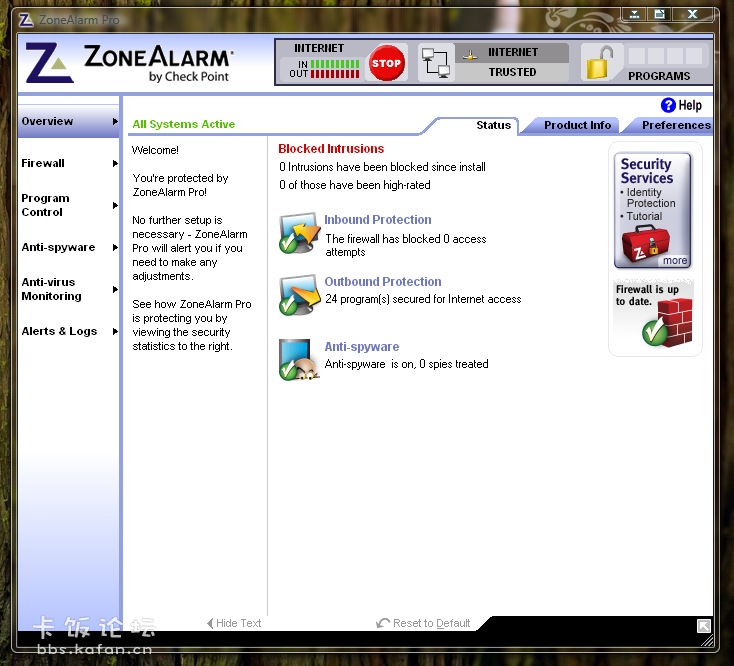Click the Anti-spyware monitor icon
Screen dimensions: 734x666
pos(299,359)
